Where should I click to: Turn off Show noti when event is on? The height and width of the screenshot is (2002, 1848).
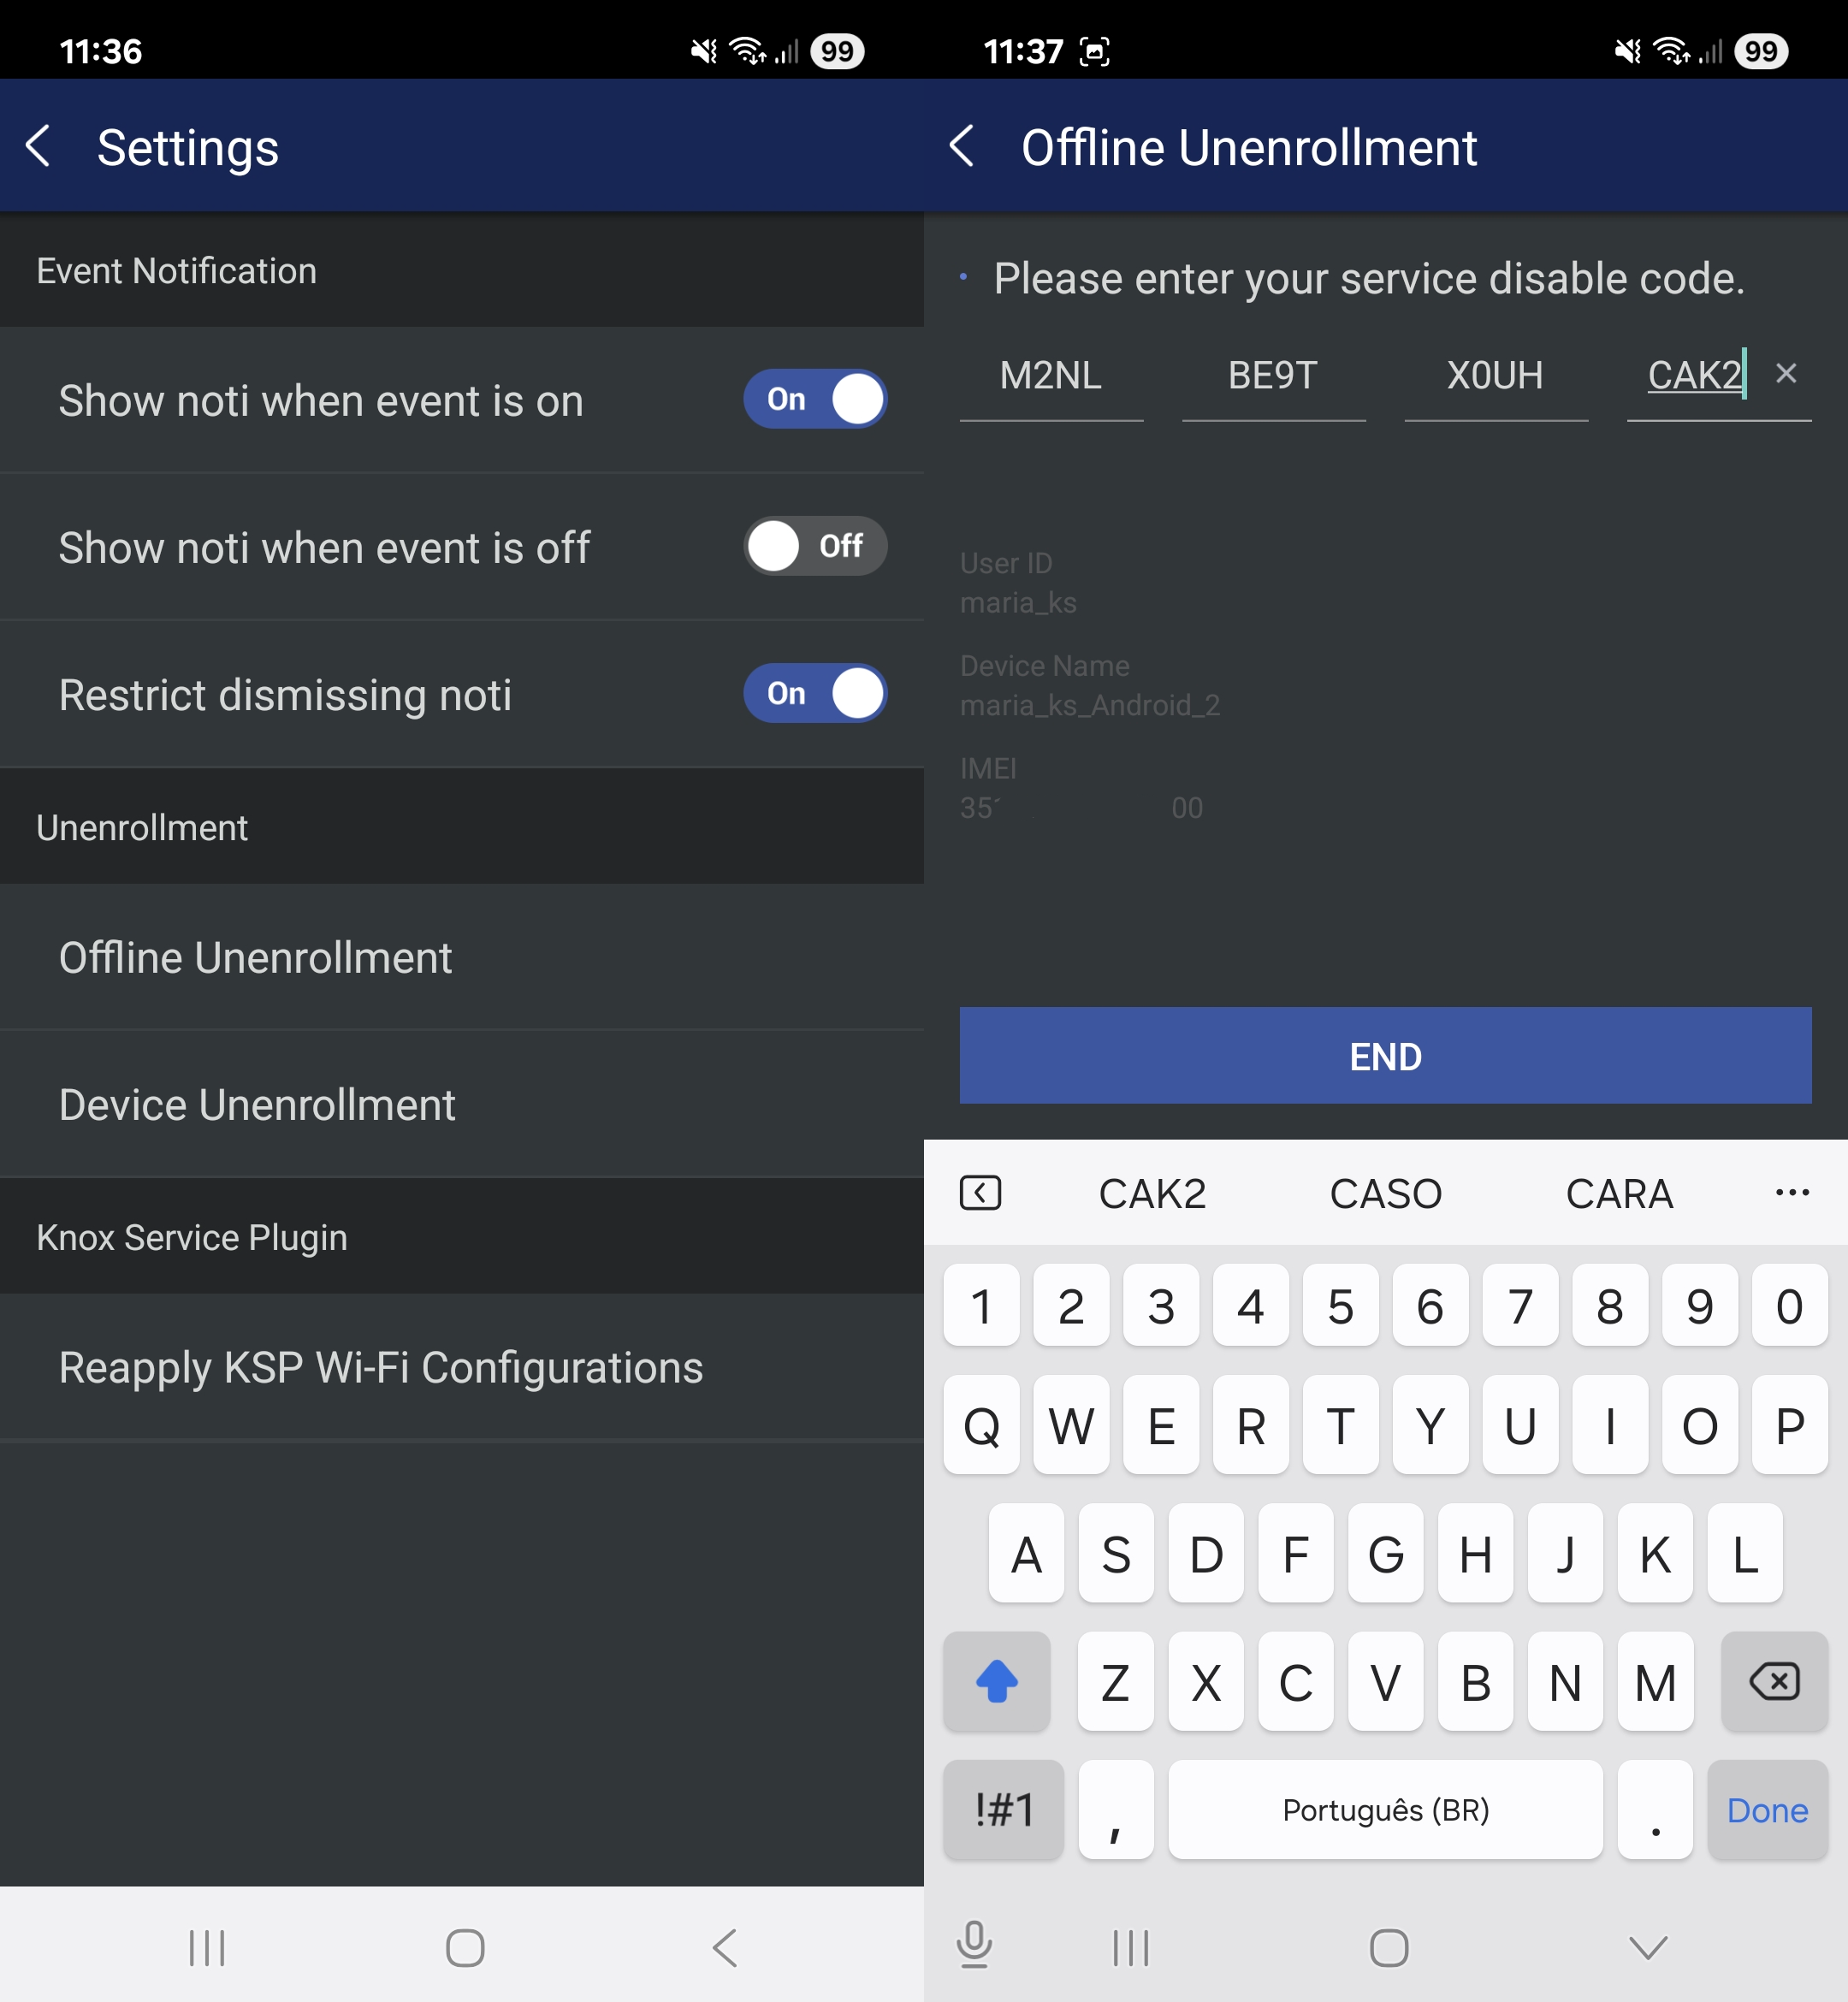tap(815, 399)
